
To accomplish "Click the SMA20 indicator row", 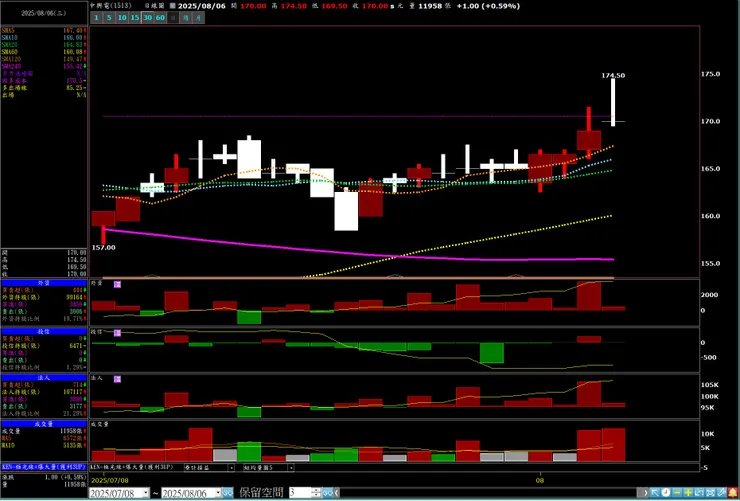I will point(44,44).
